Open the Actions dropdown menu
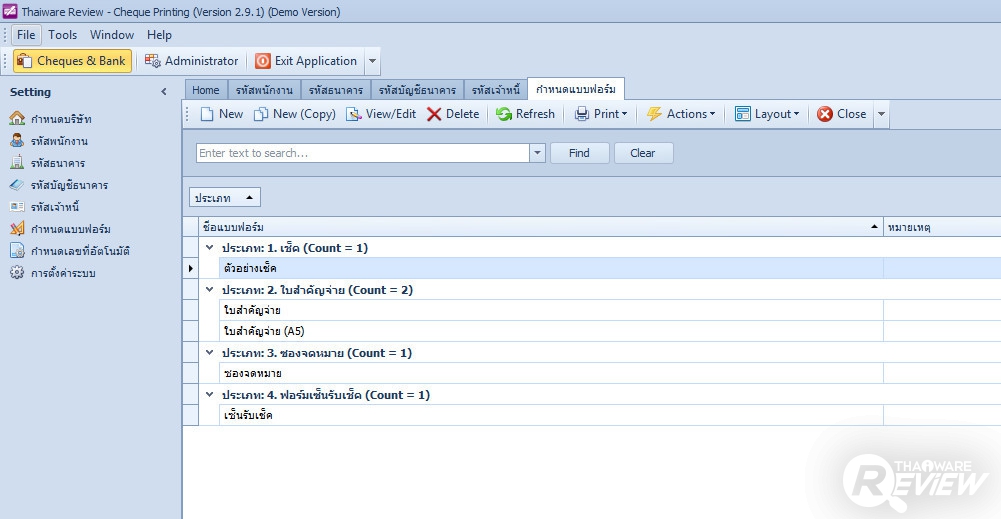Image resolution: width=1001 pixels, height=519 pixels. coord(712,114)
